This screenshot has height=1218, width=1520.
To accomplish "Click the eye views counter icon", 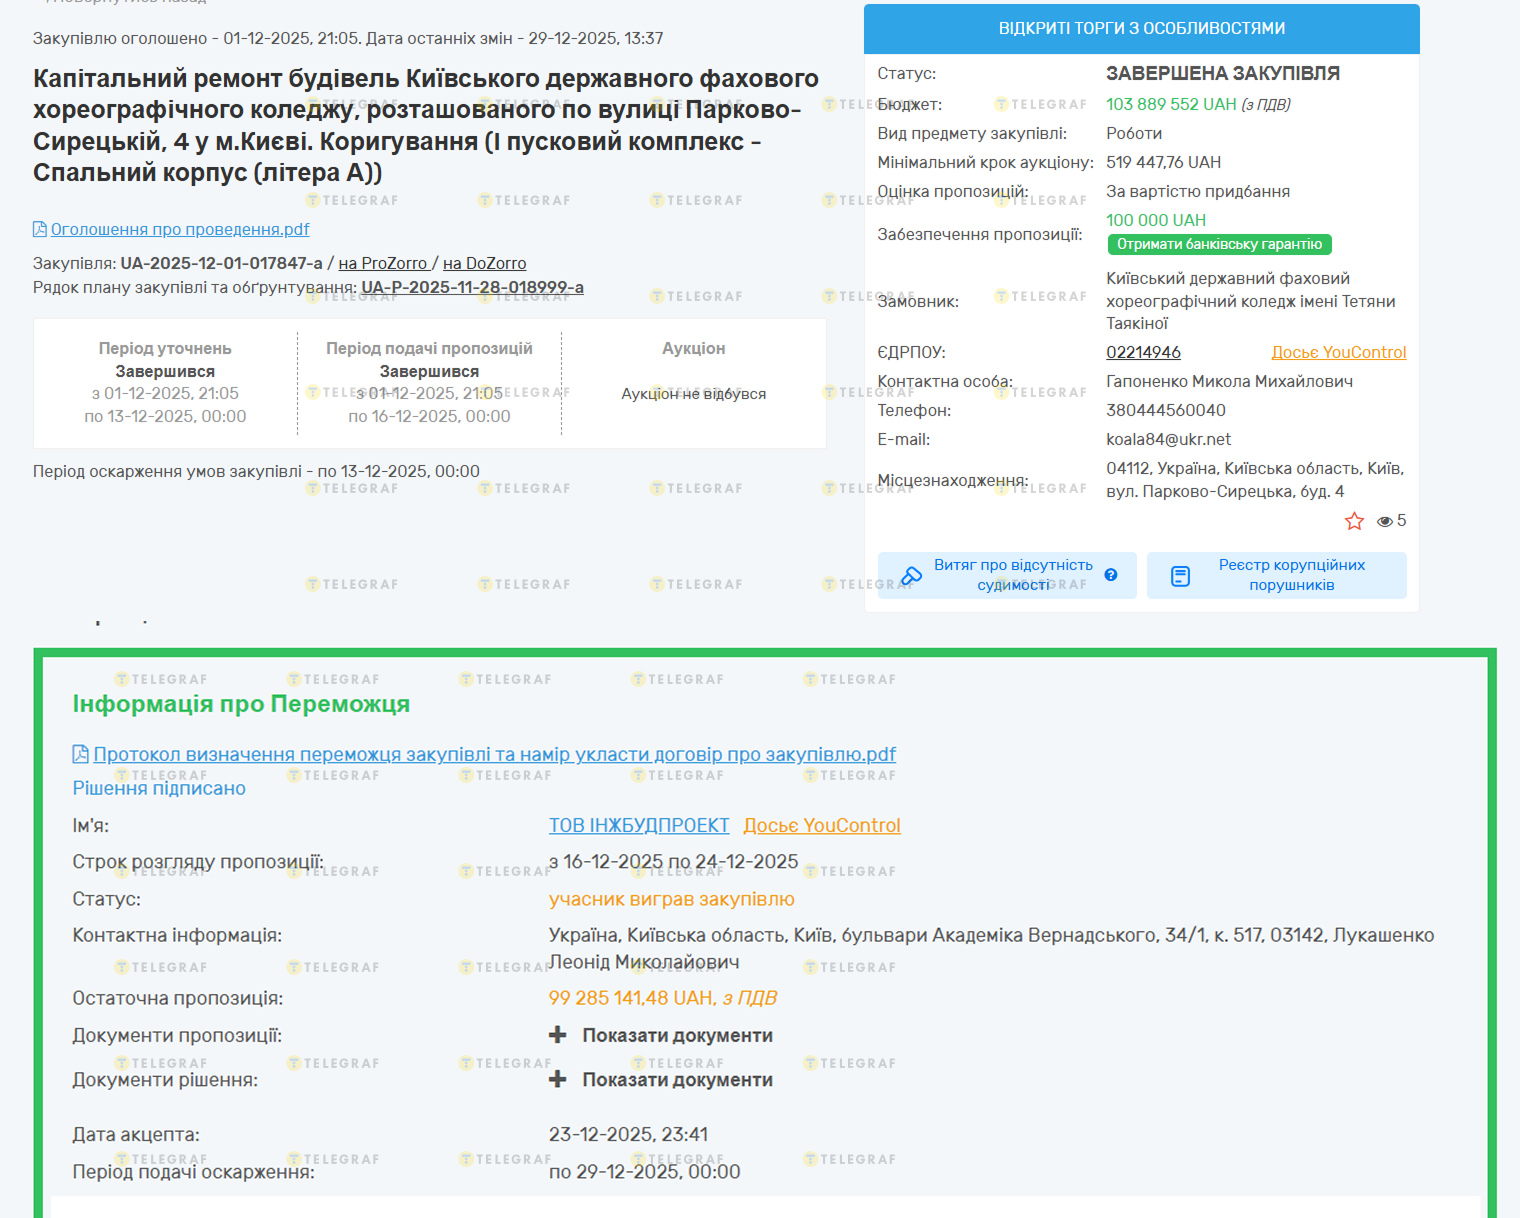I will point(1385,521).
